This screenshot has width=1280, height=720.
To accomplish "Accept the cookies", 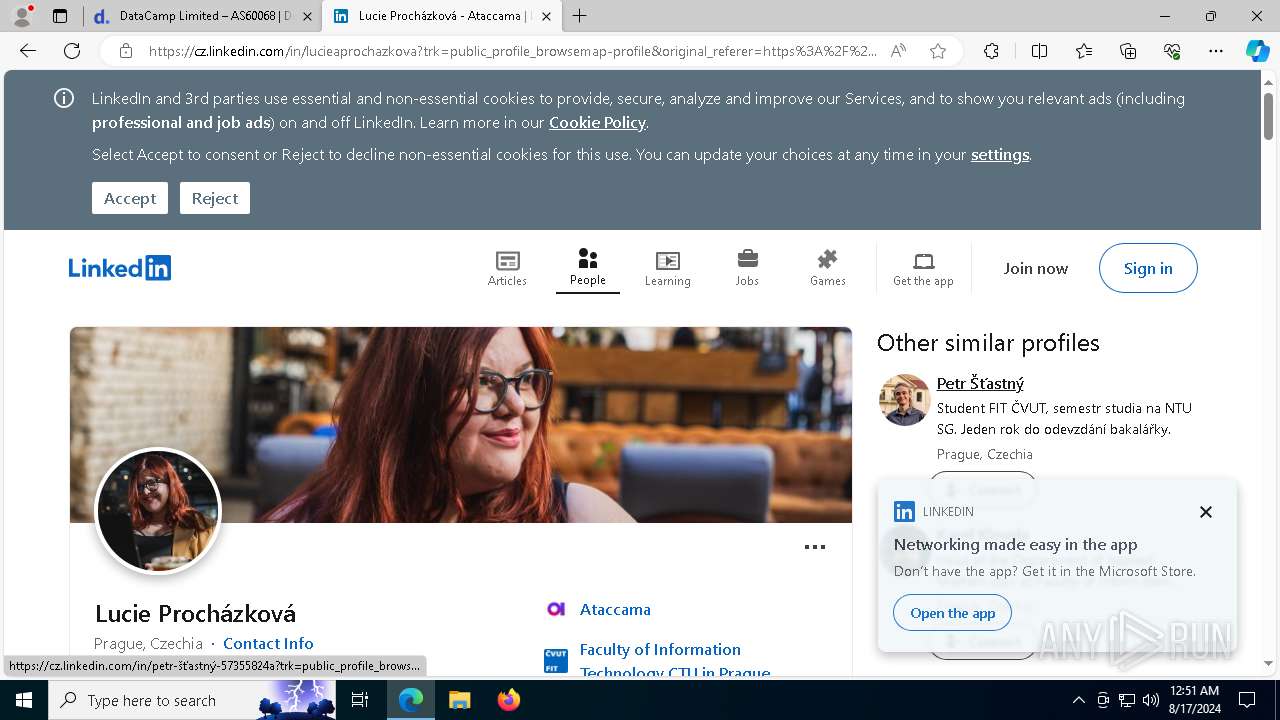I will coord(130,198).
